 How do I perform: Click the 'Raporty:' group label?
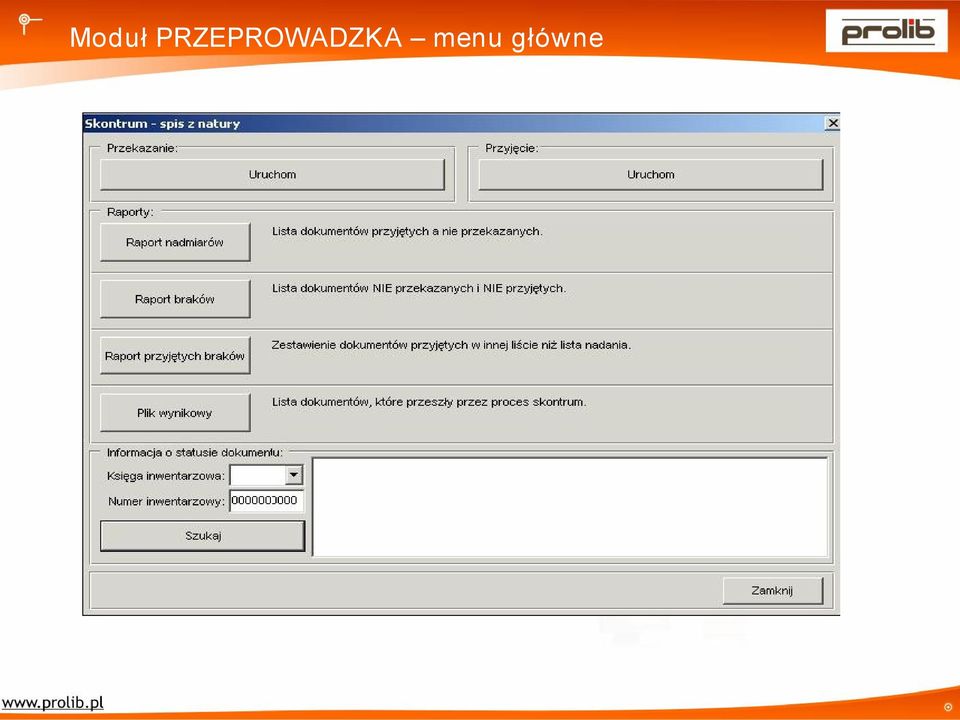(130, 212)
